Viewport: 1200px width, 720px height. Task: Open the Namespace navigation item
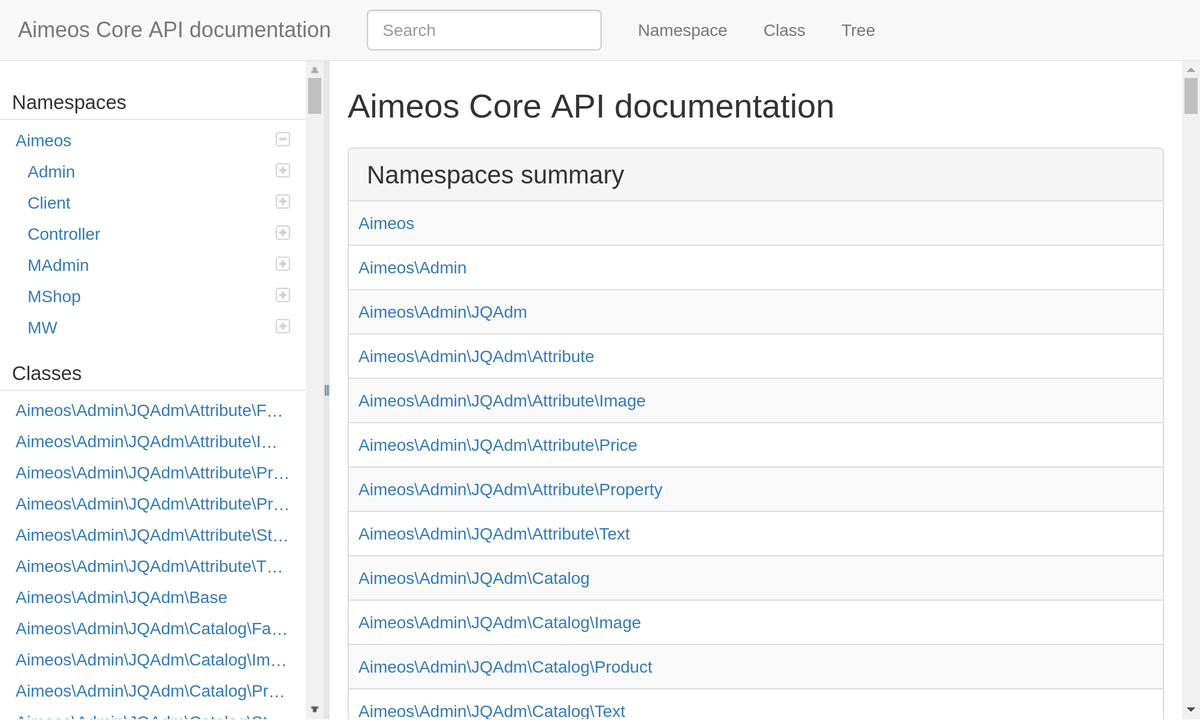click(682, 30)
